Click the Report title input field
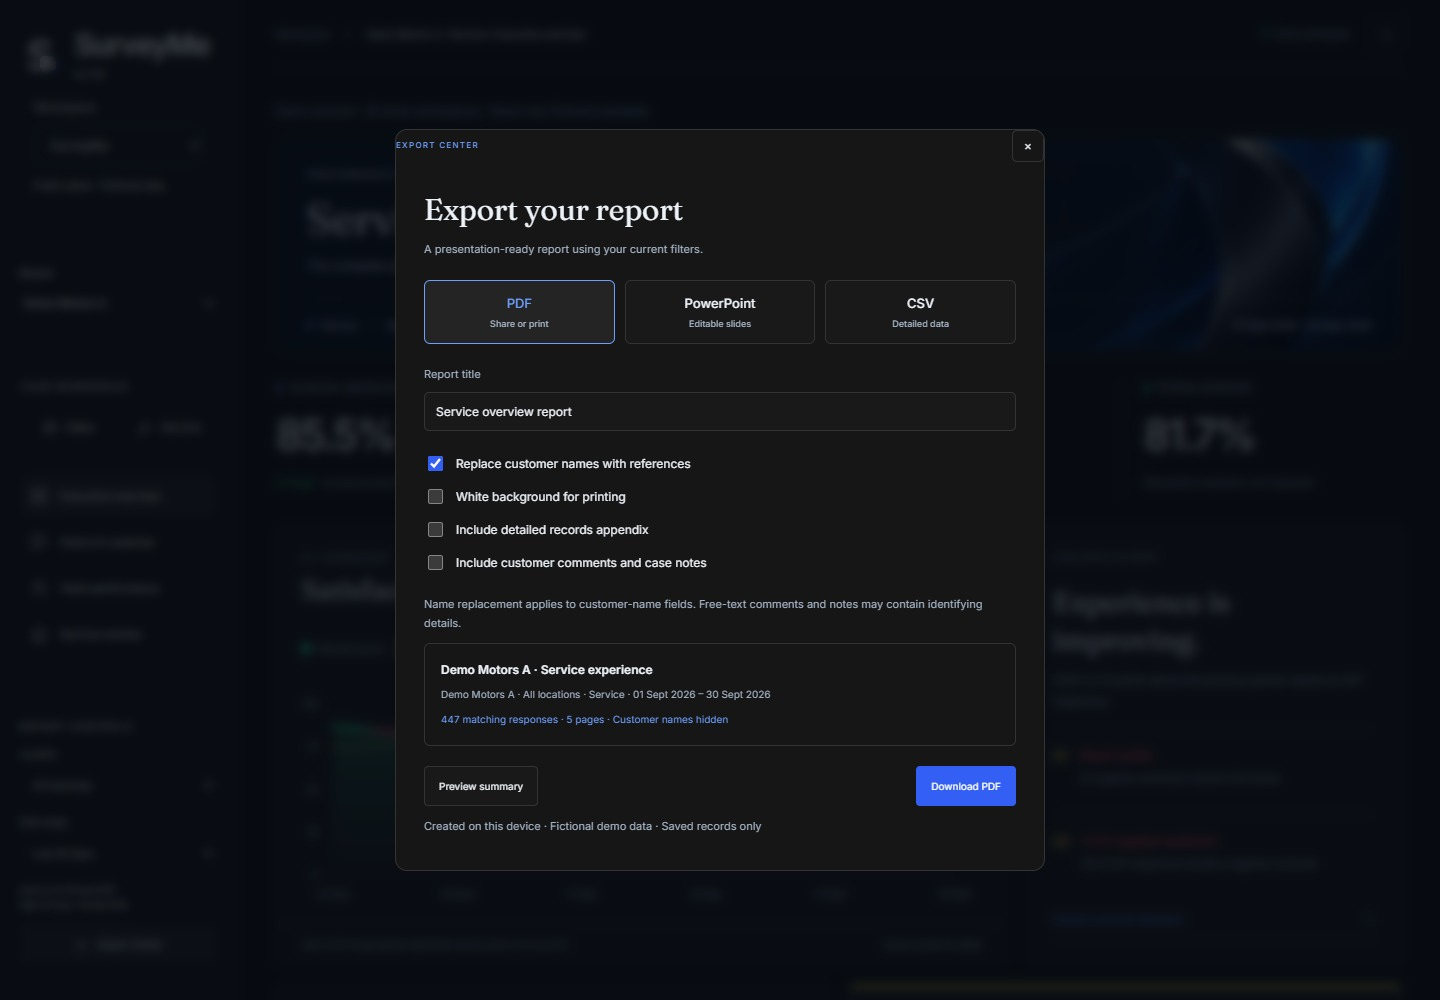 720,412
